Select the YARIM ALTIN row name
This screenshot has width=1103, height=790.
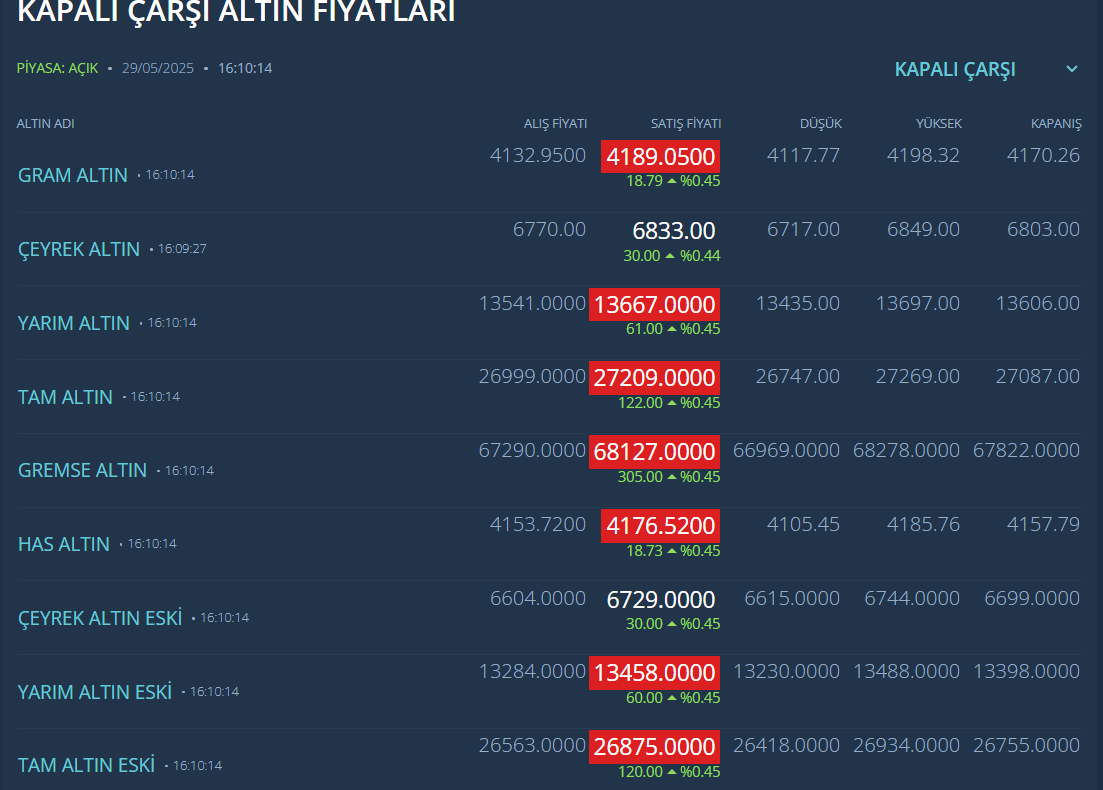click(74, 323)
